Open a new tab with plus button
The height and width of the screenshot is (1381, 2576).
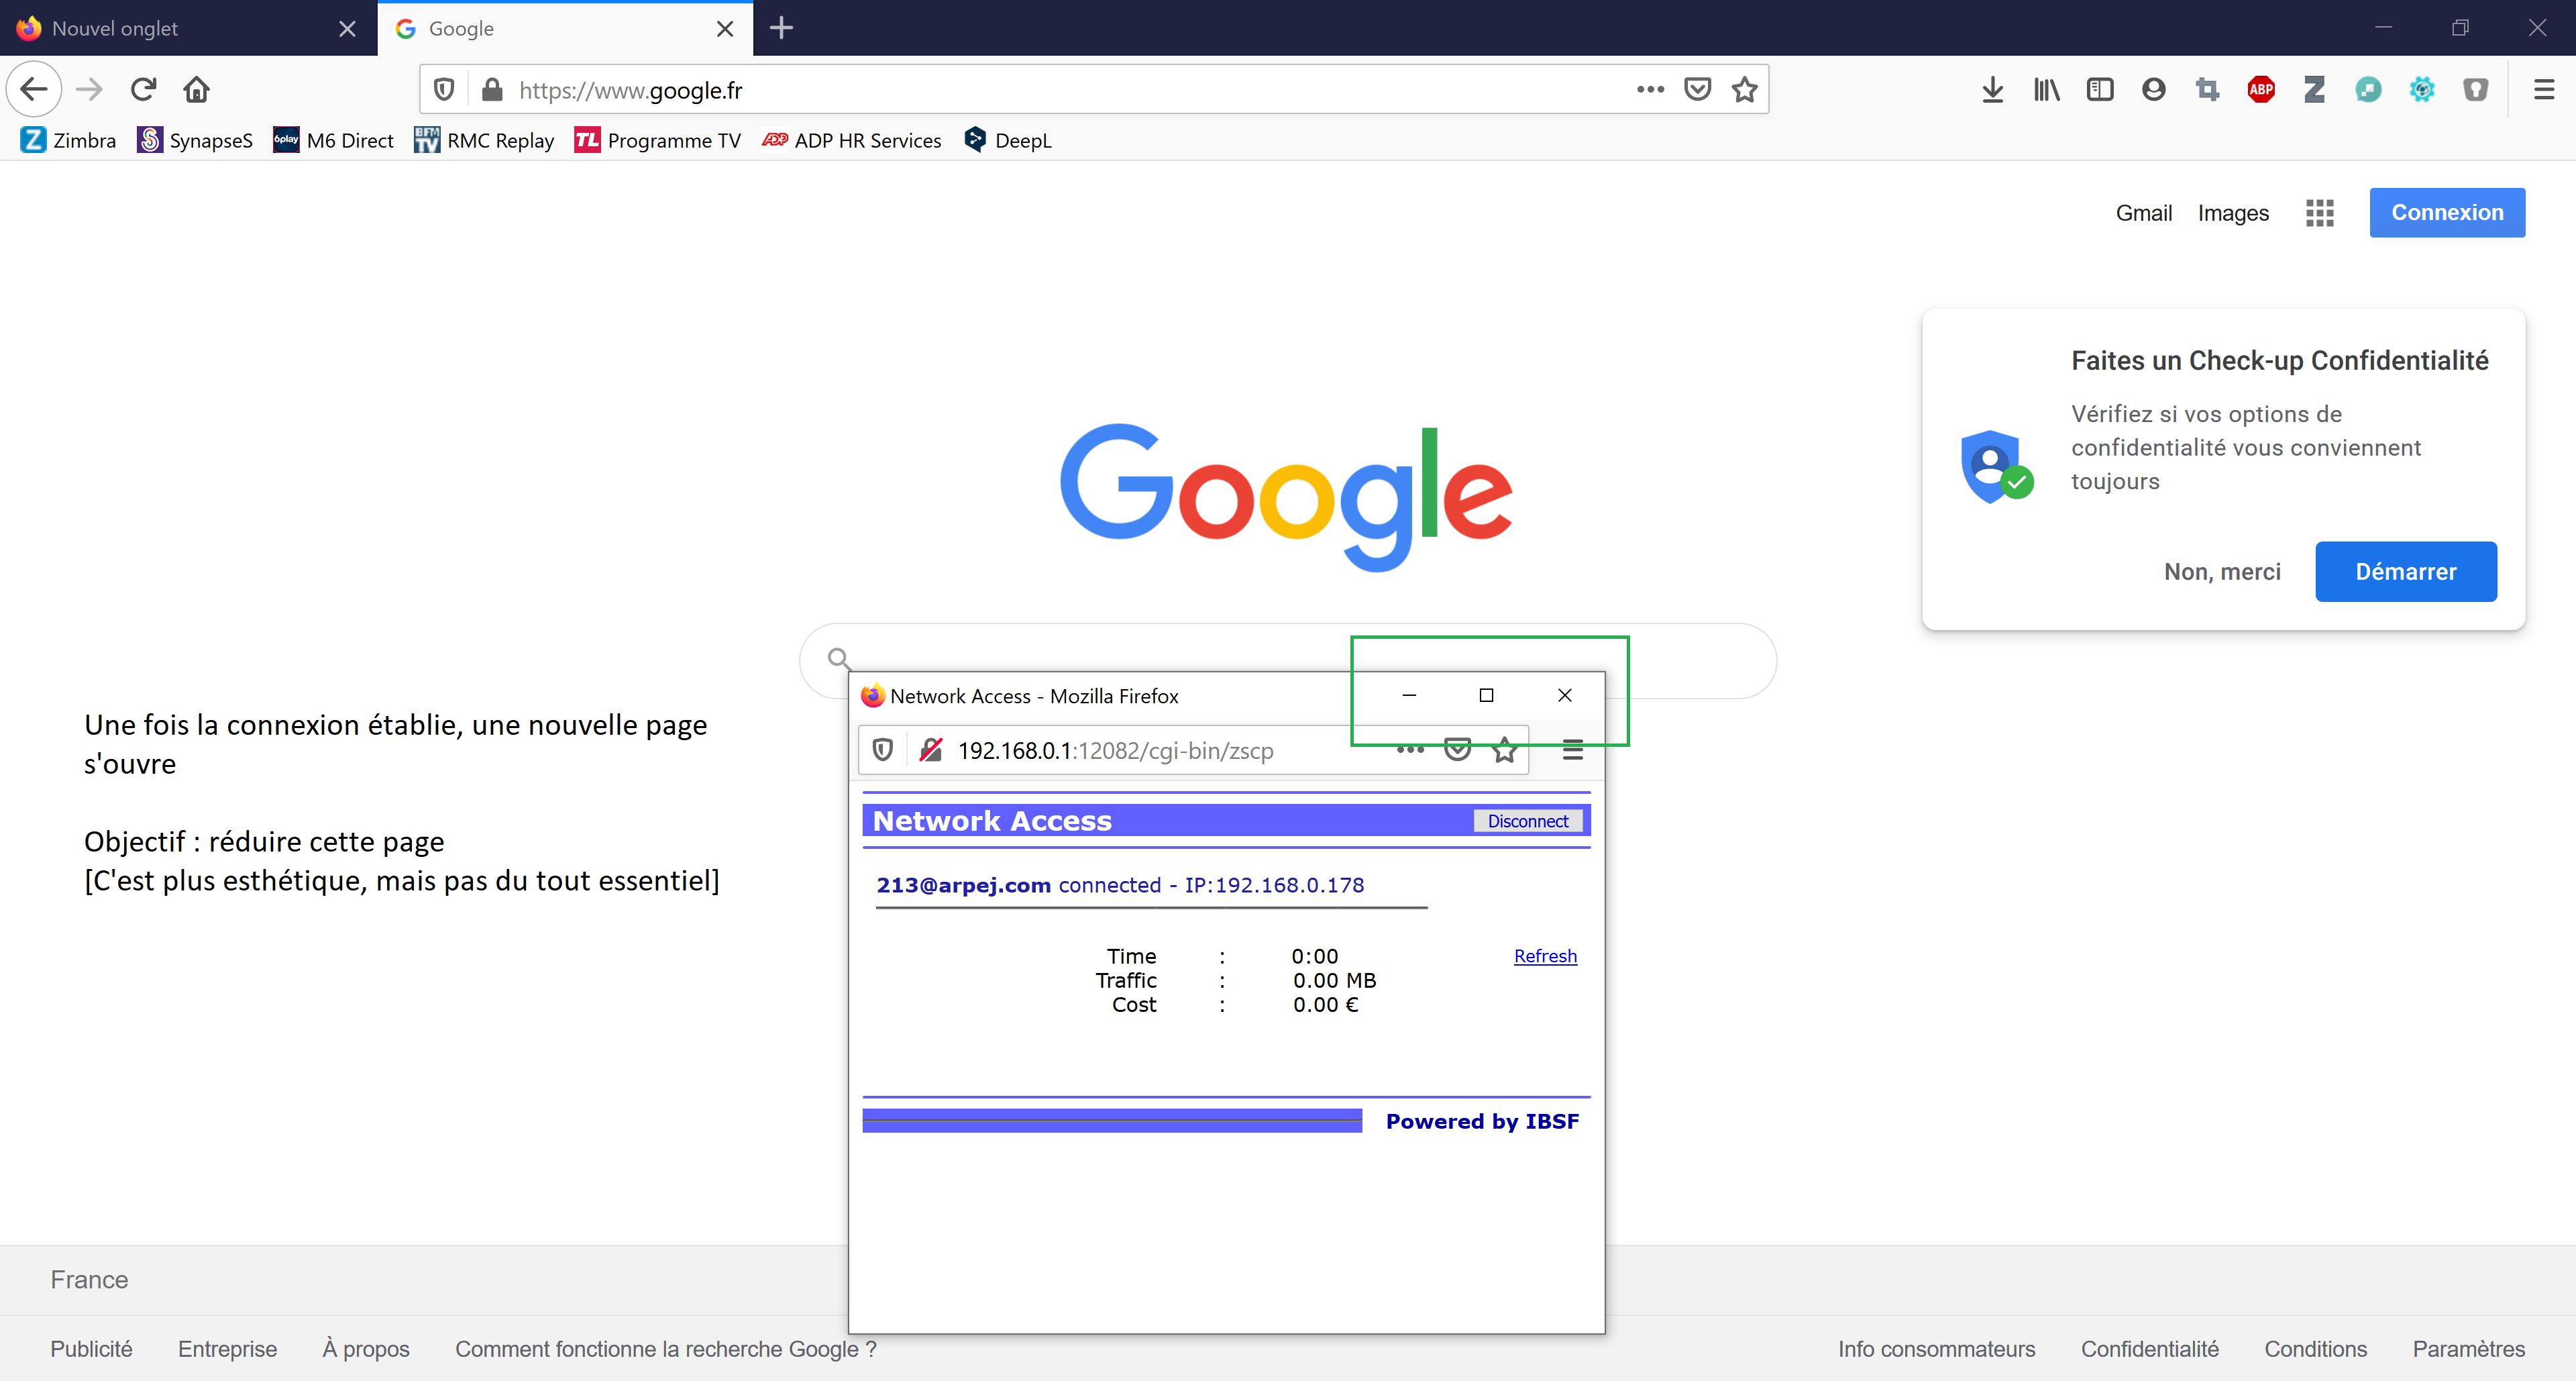coord(781,28)
